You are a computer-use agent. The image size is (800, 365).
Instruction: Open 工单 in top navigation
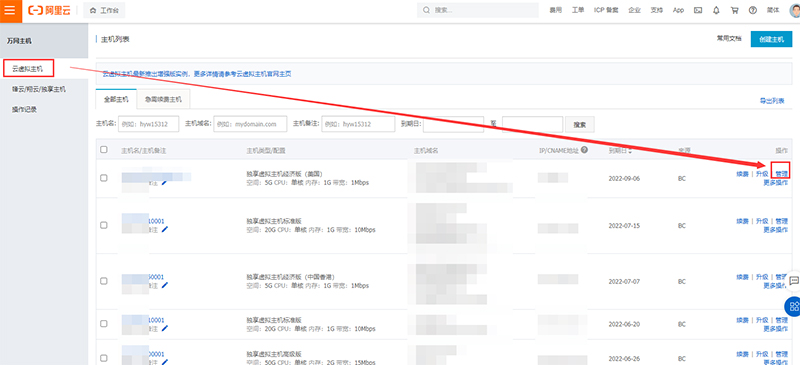[x=578, y=10]
